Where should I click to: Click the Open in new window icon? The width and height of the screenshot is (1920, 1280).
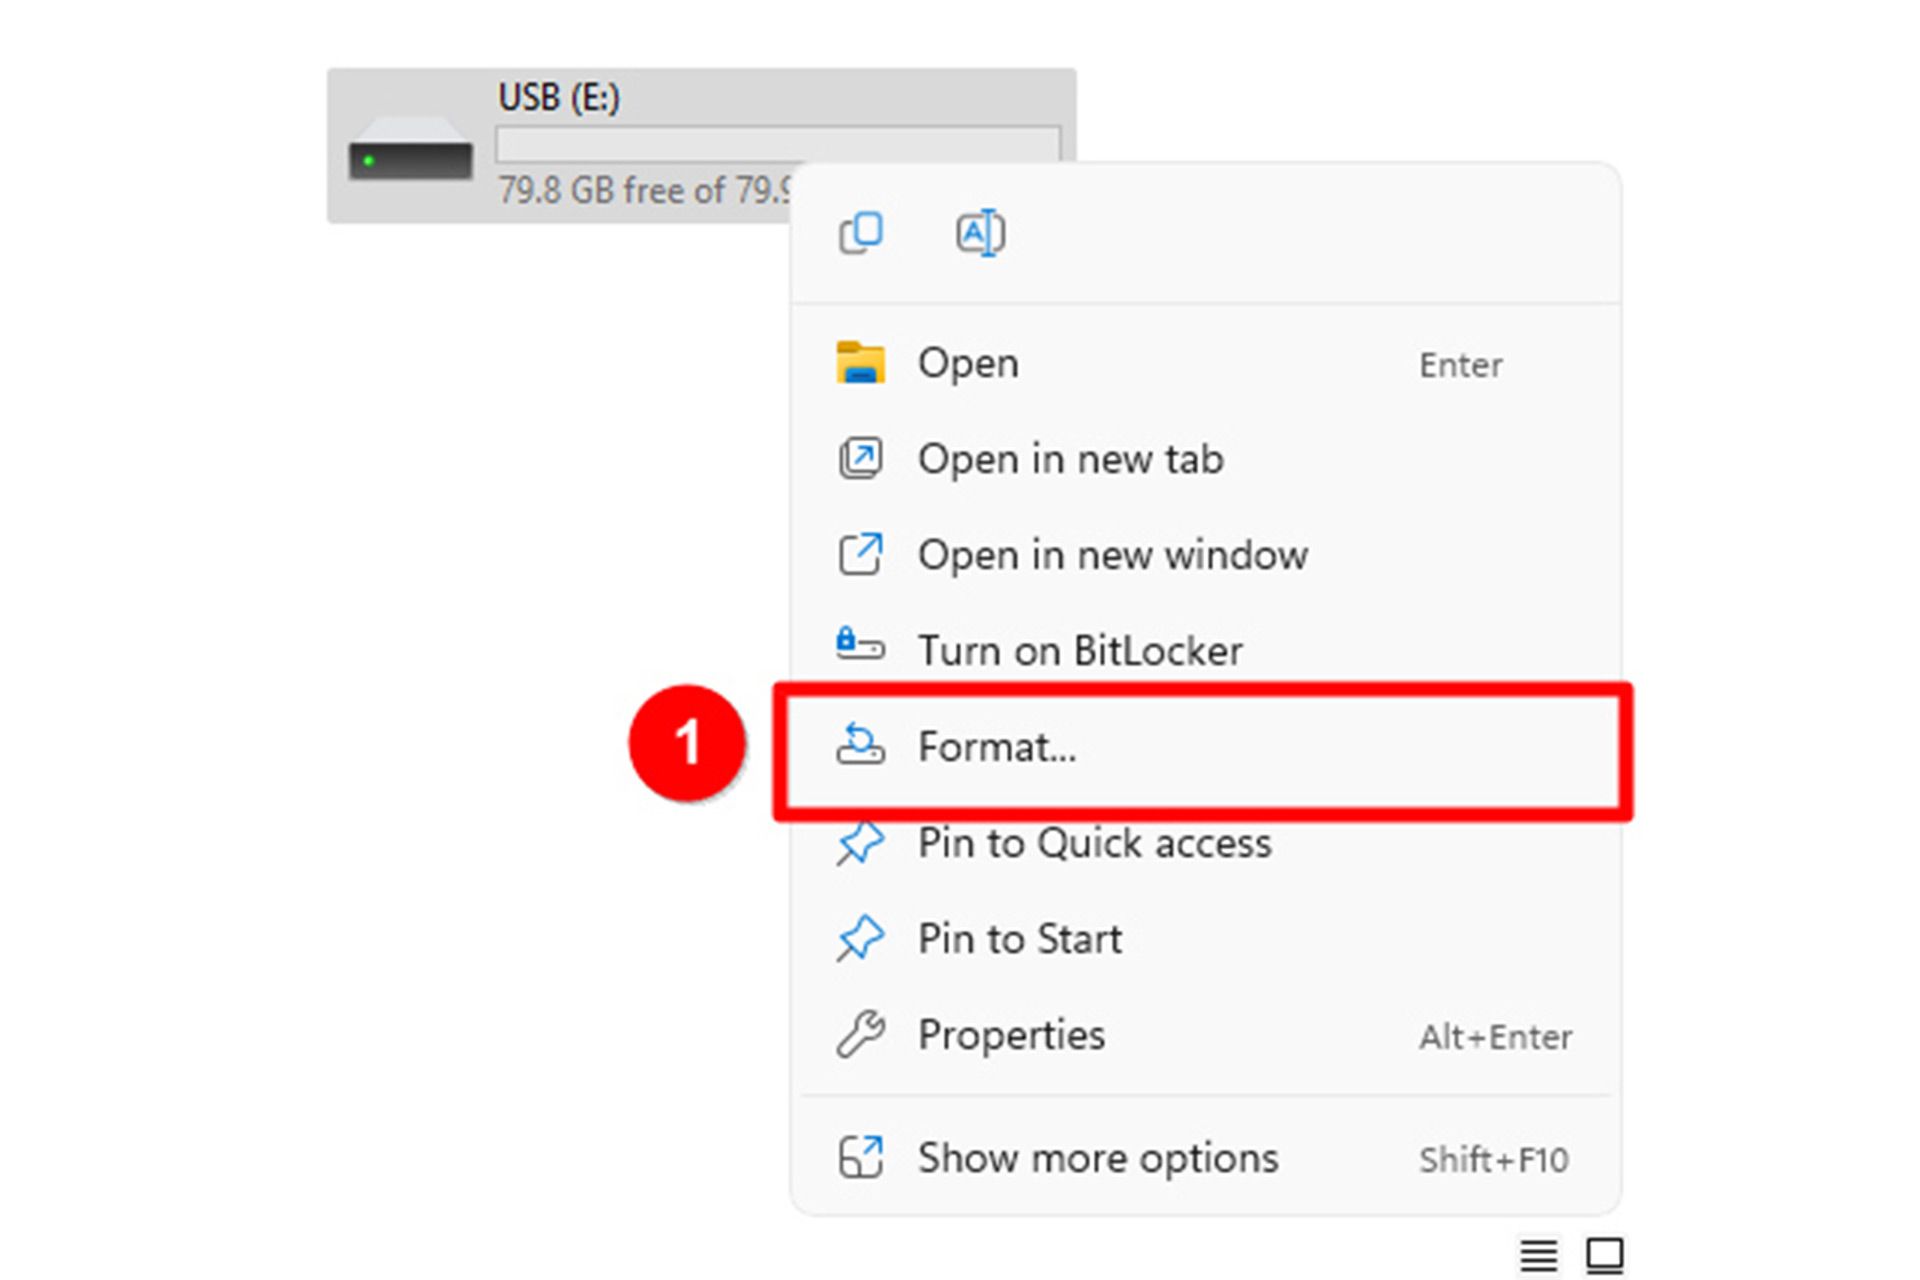[x=860, y=555]
